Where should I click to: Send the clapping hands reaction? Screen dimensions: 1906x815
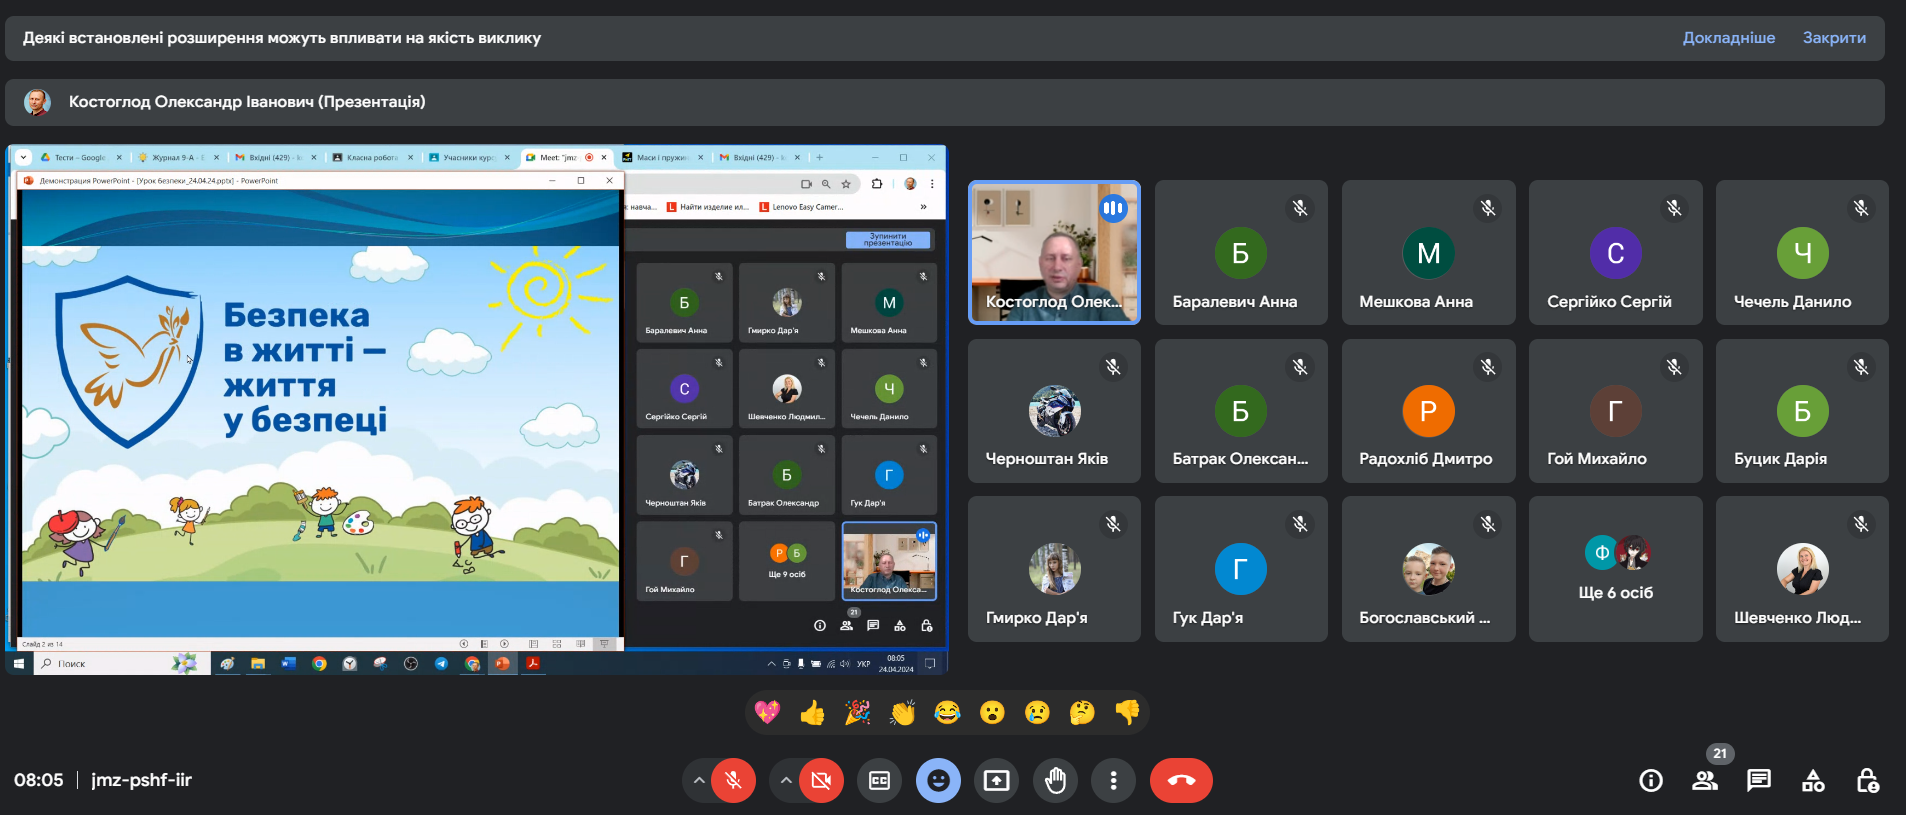[x=902, y=713]
